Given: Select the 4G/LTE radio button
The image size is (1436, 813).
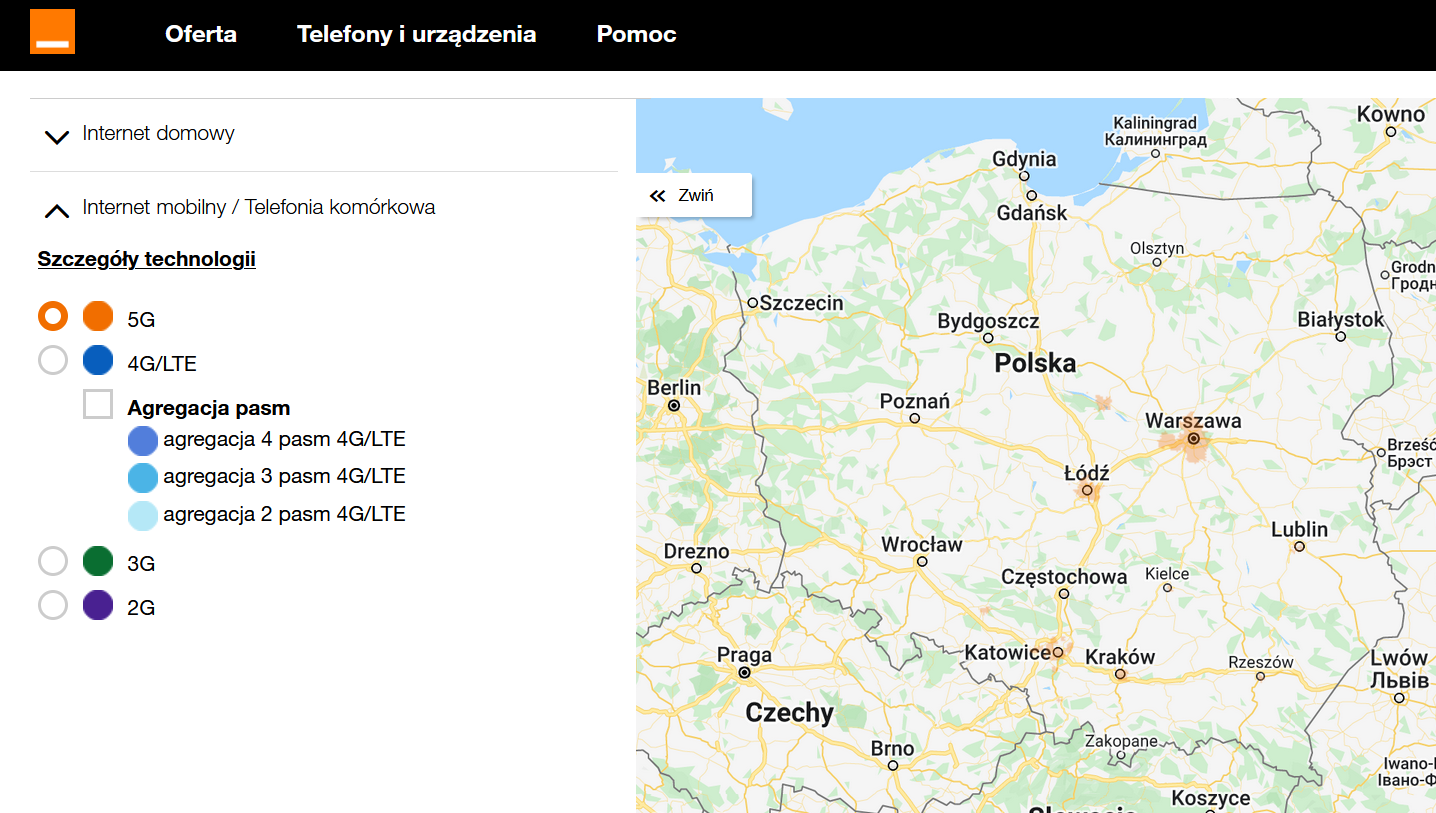Looking at the screenshot, I should click(x=53, y=360).
